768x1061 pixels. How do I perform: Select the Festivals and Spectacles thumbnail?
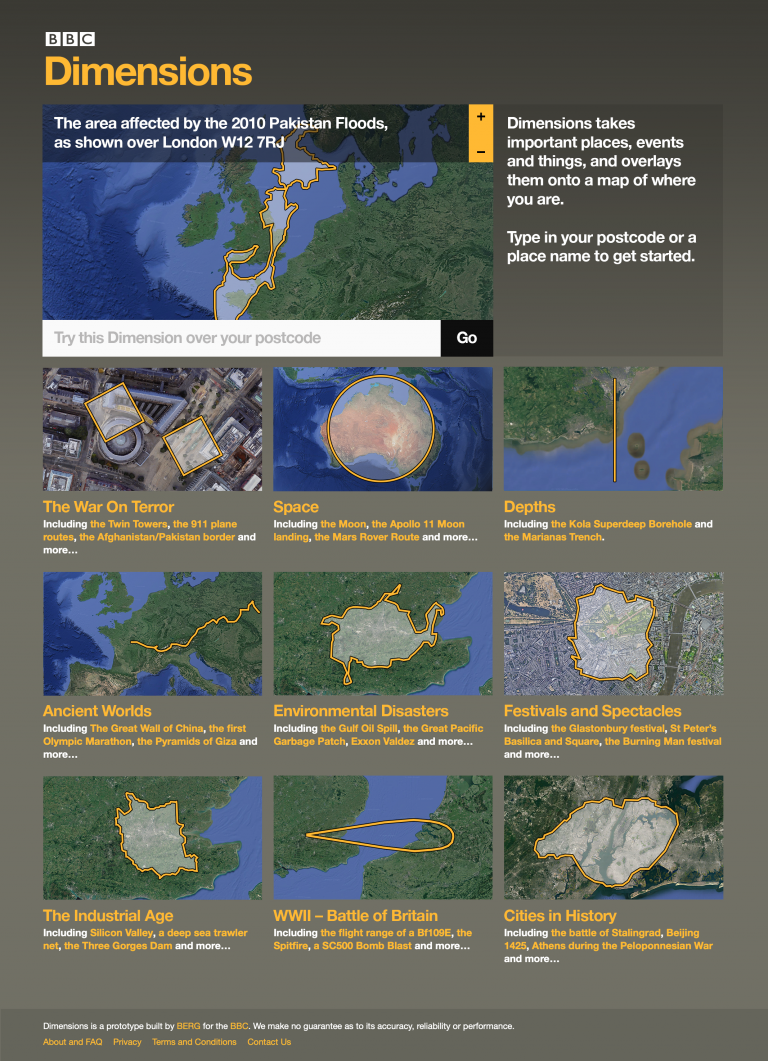[x=613, y=633]
